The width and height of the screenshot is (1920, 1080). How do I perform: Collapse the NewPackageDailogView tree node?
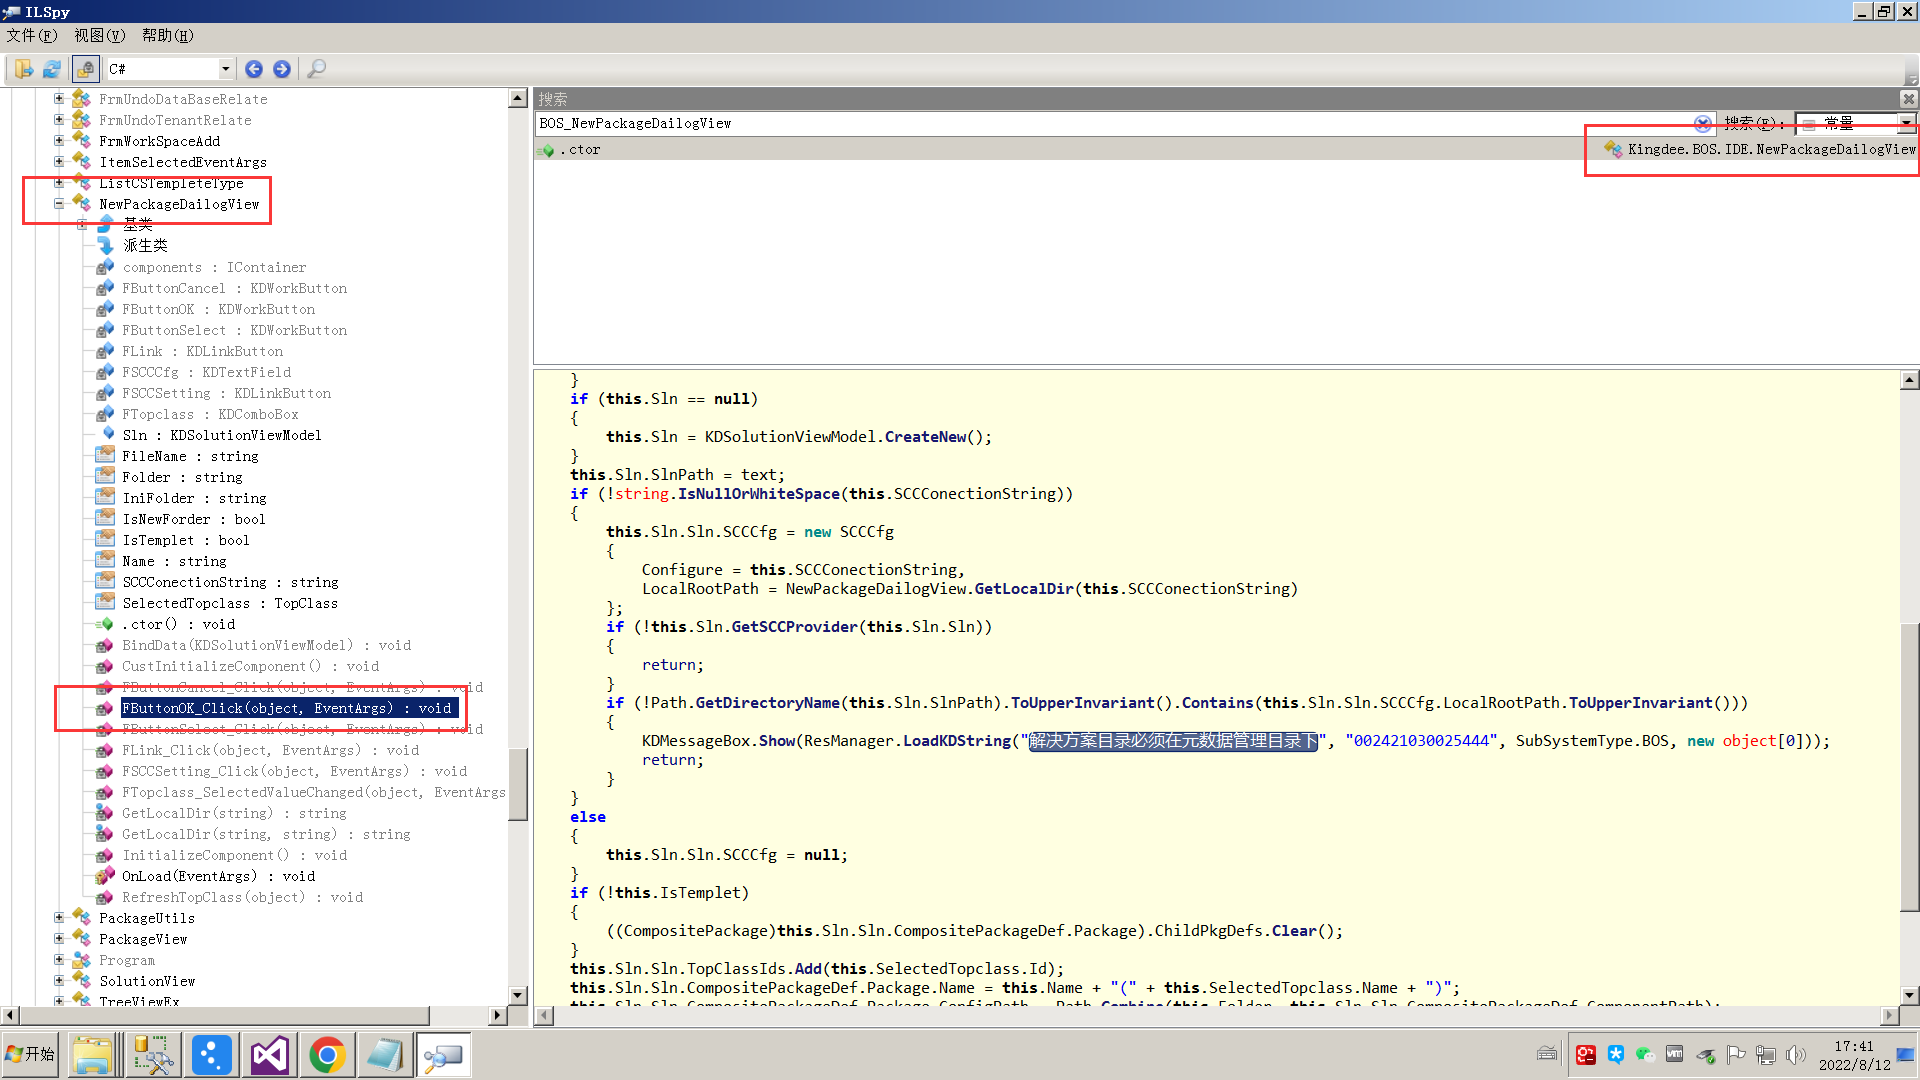point(59,204)
